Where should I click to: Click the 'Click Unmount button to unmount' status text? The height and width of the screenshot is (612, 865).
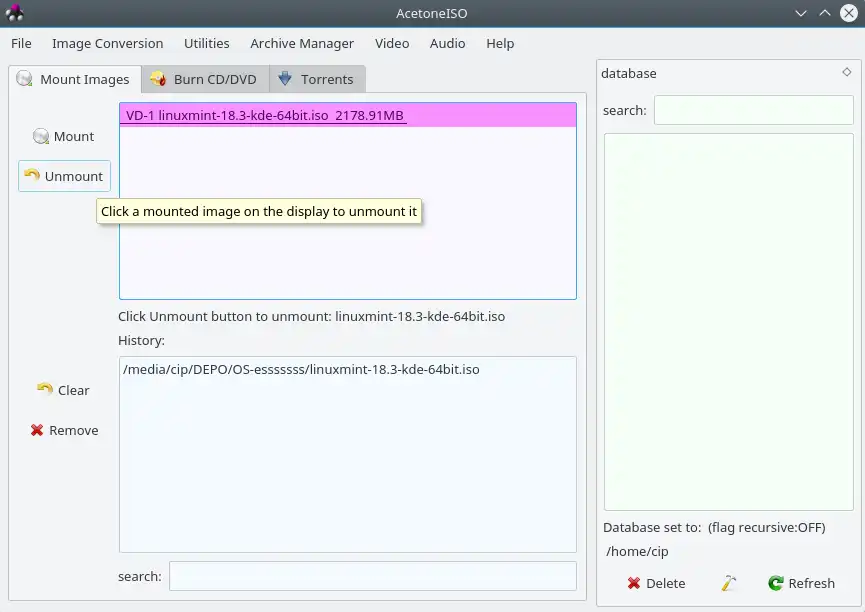click(x=312, y=316)
